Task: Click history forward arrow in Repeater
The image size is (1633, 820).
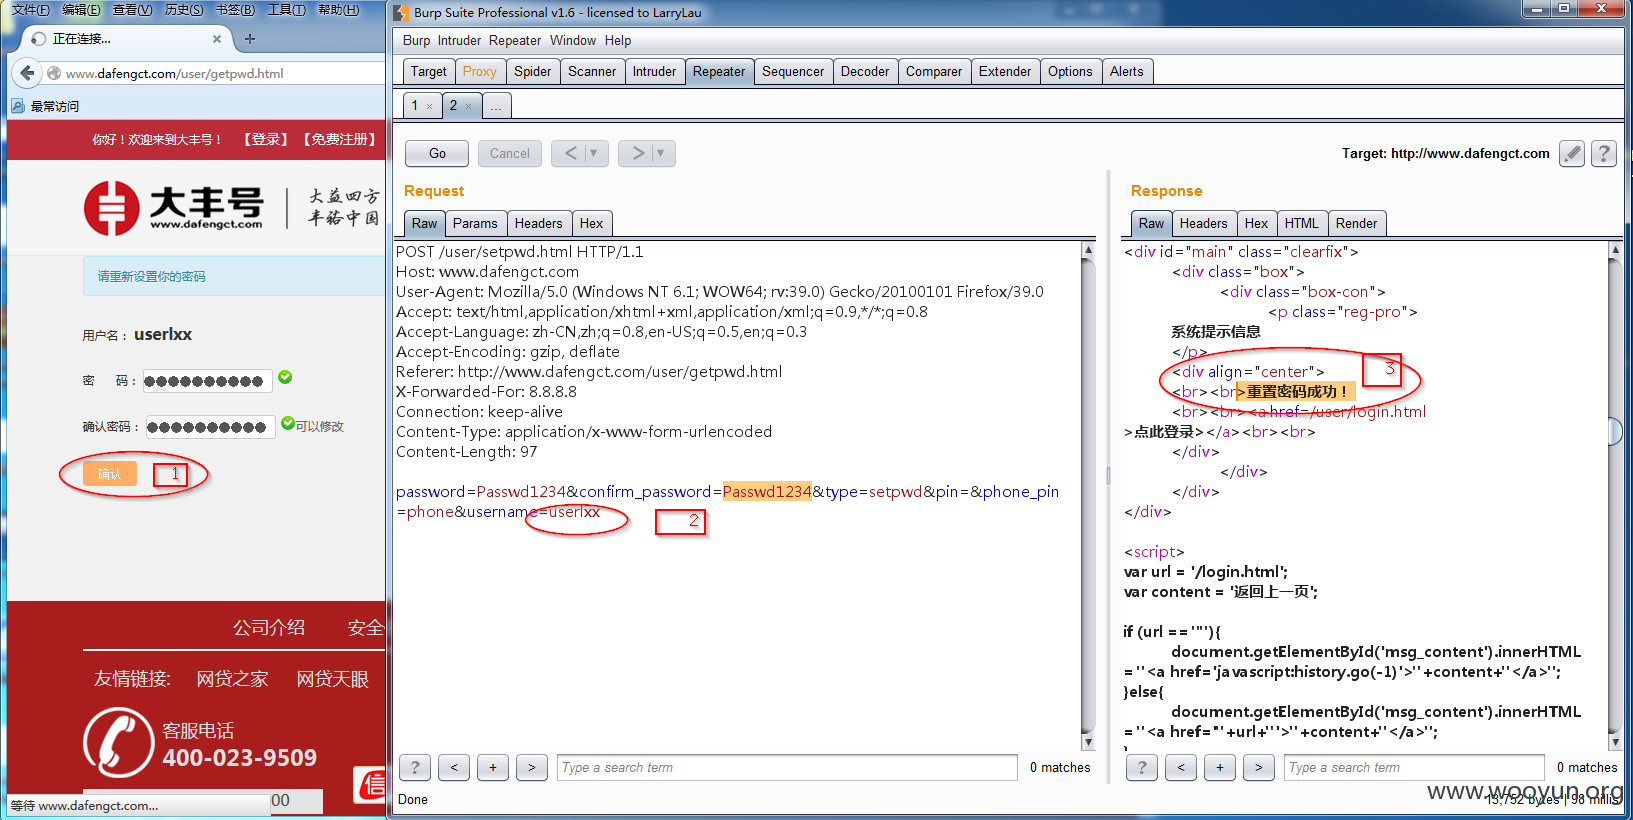Action: click(637, 153)
